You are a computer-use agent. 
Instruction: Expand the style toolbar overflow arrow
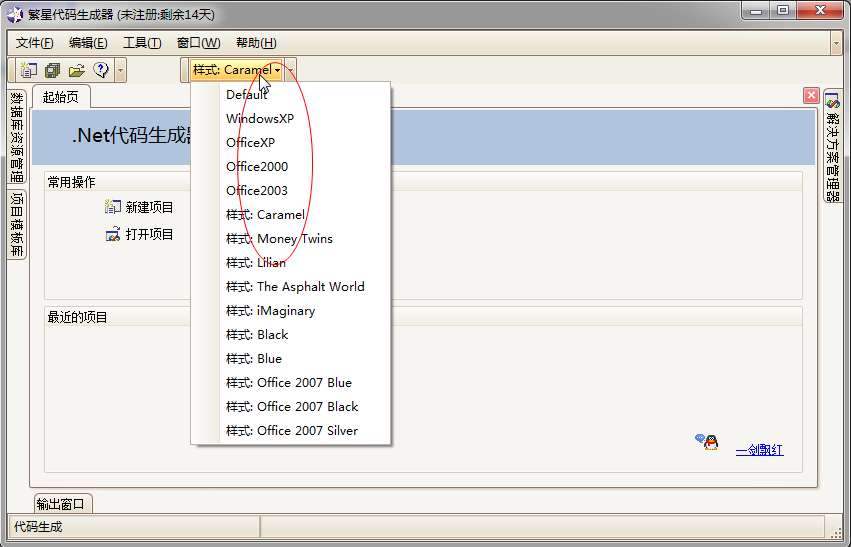point(291,70)
